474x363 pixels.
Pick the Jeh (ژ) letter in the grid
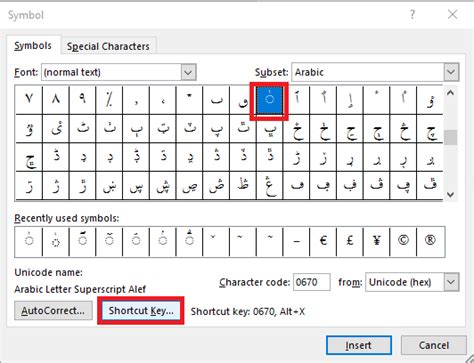tap(56, 186)
